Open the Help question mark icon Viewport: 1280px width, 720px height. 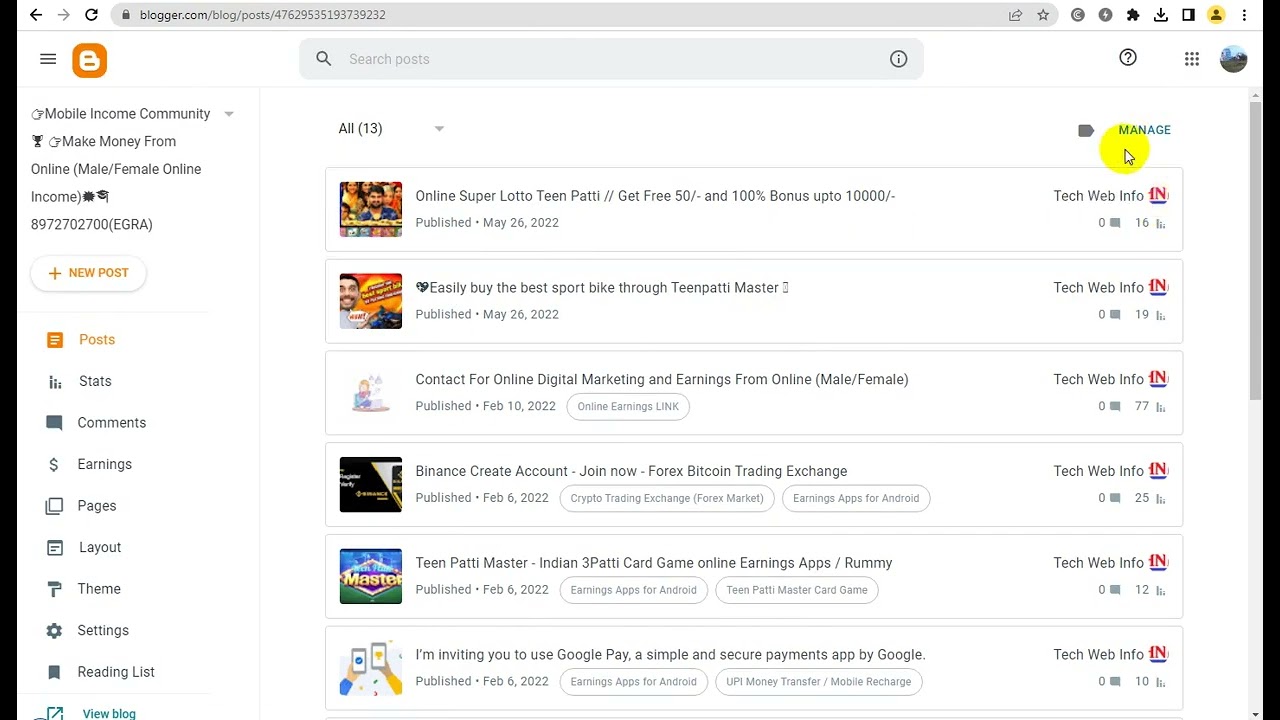(x=1128, y=58)
